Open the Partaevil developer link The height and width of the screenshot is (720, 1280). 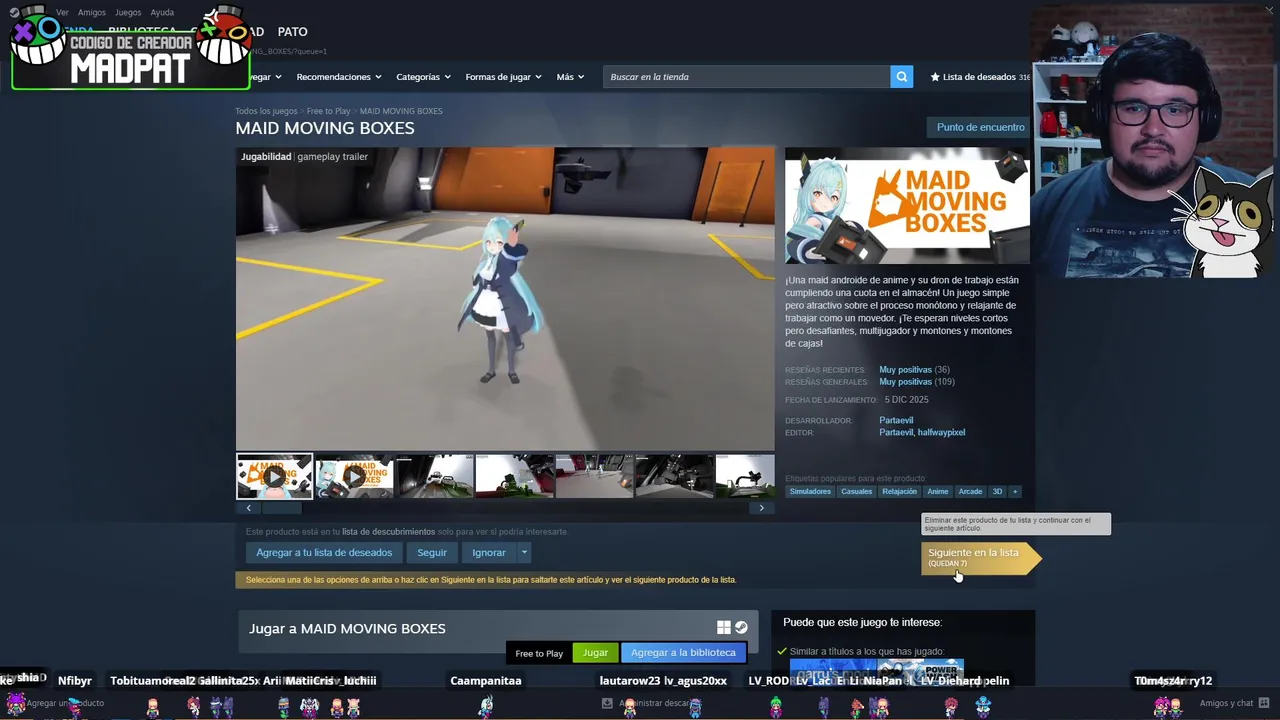pos(896,420)
